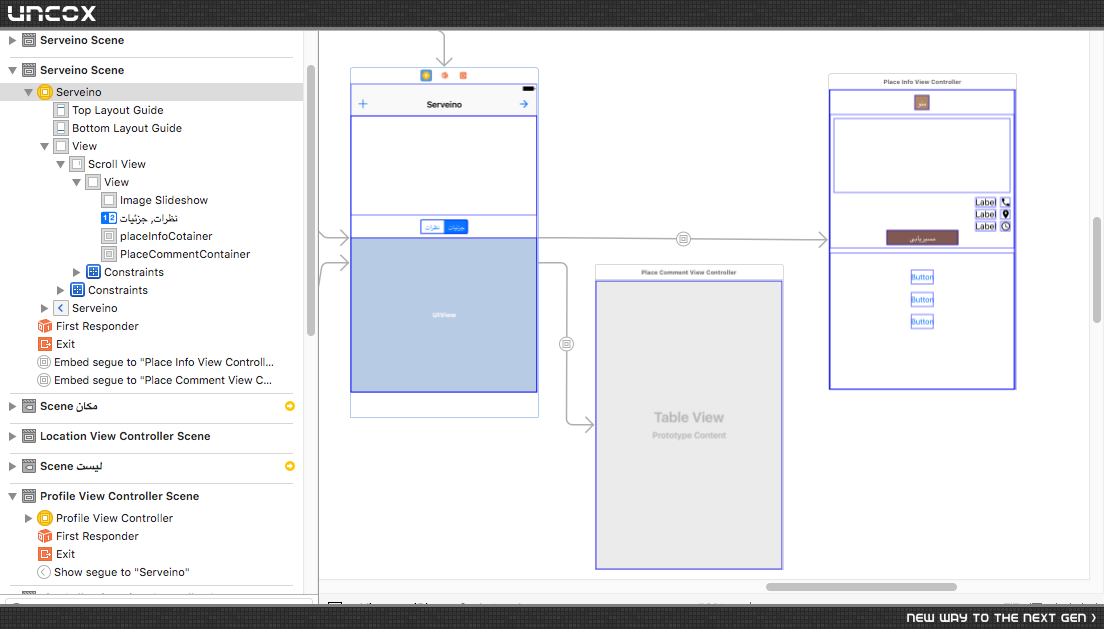
Task: Select the PlaceCommentContainer icon
Action: click(109, 254)
